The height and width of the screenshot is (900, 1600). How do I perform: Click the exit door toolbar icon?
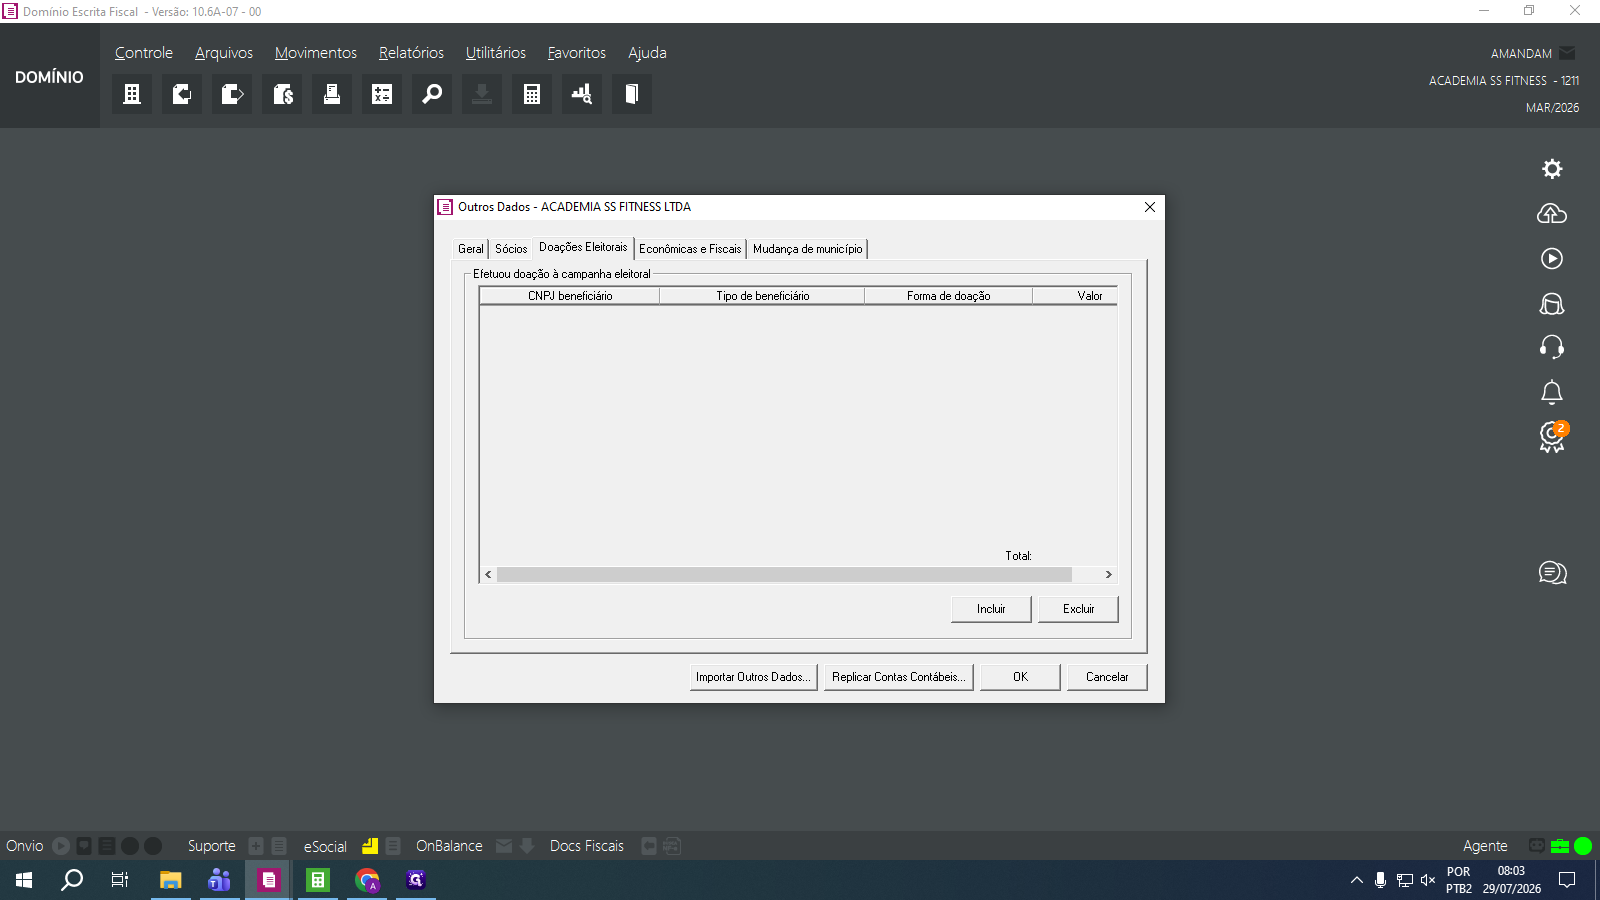[632, 94]
